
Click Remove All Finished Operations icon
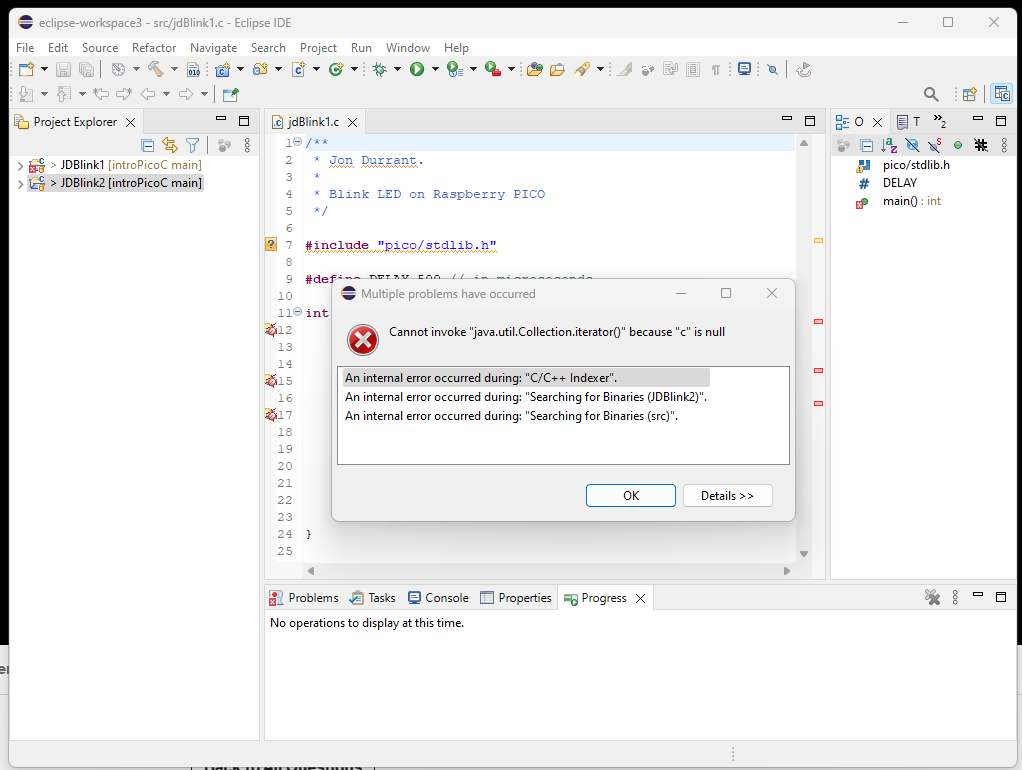click(x=932, y=597)
